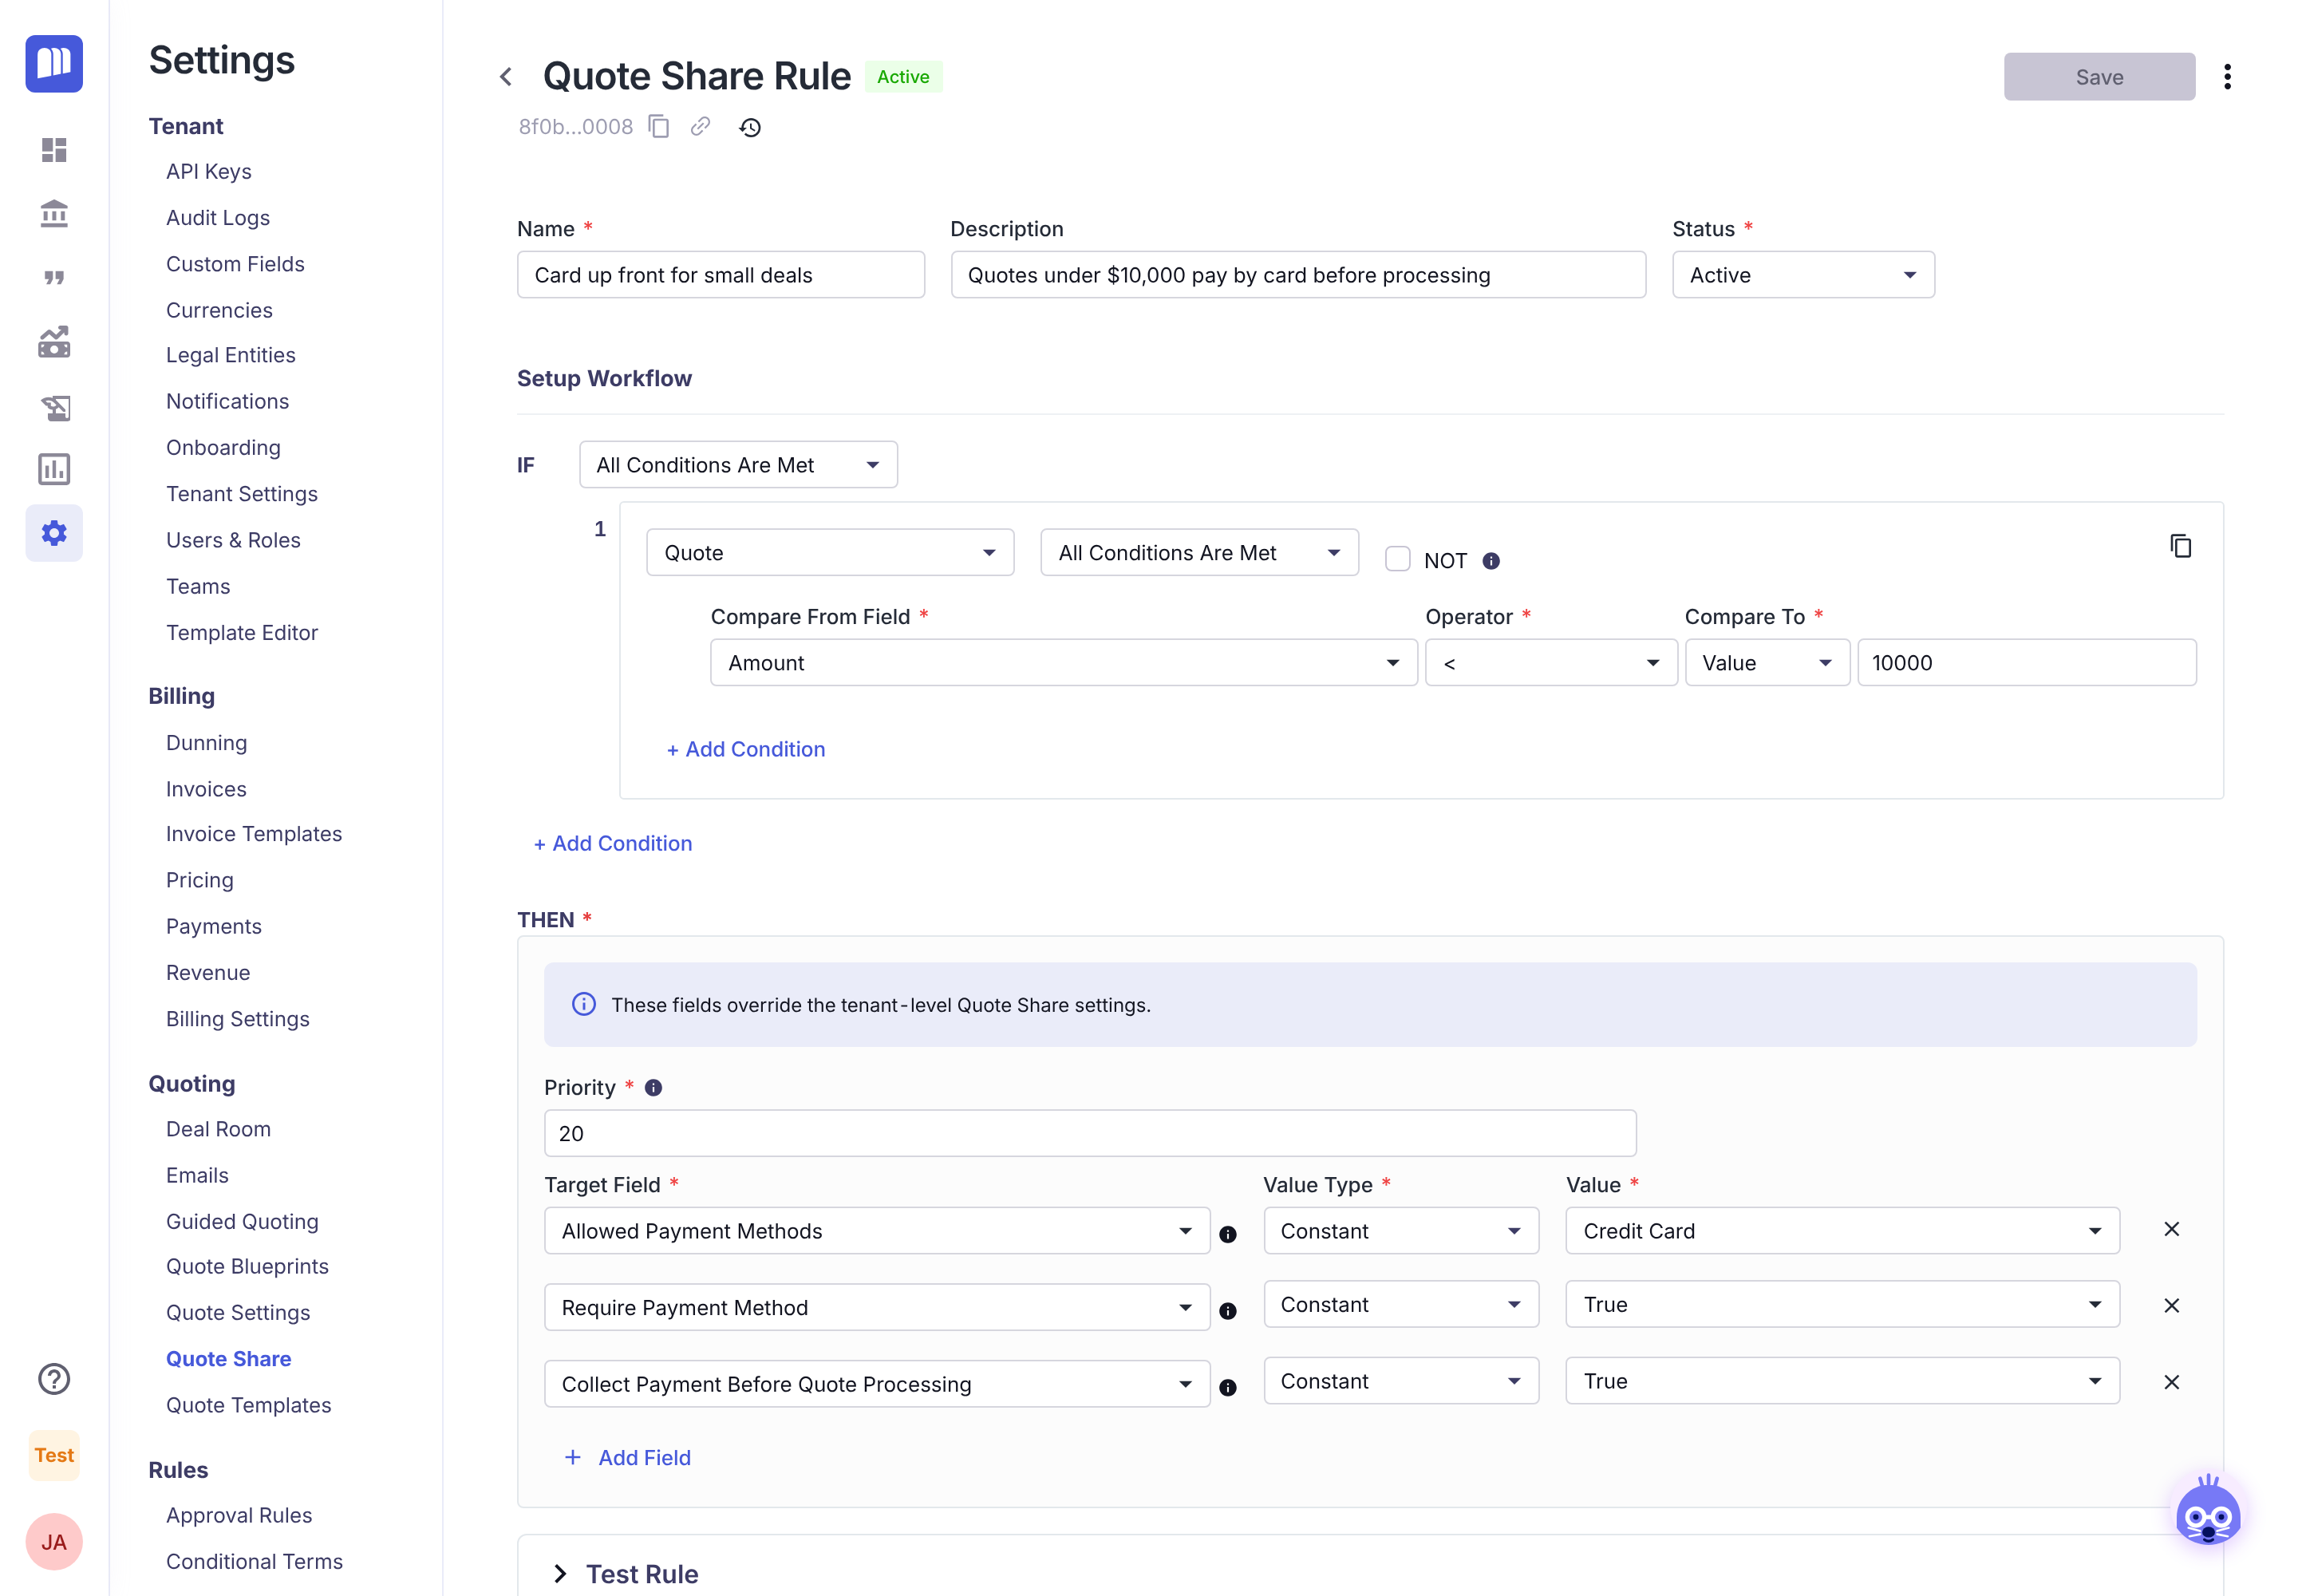Duplicate condition group 1
Image resolution: width=2298 pixels, height=1596 pixels.
pos(2181,546)
